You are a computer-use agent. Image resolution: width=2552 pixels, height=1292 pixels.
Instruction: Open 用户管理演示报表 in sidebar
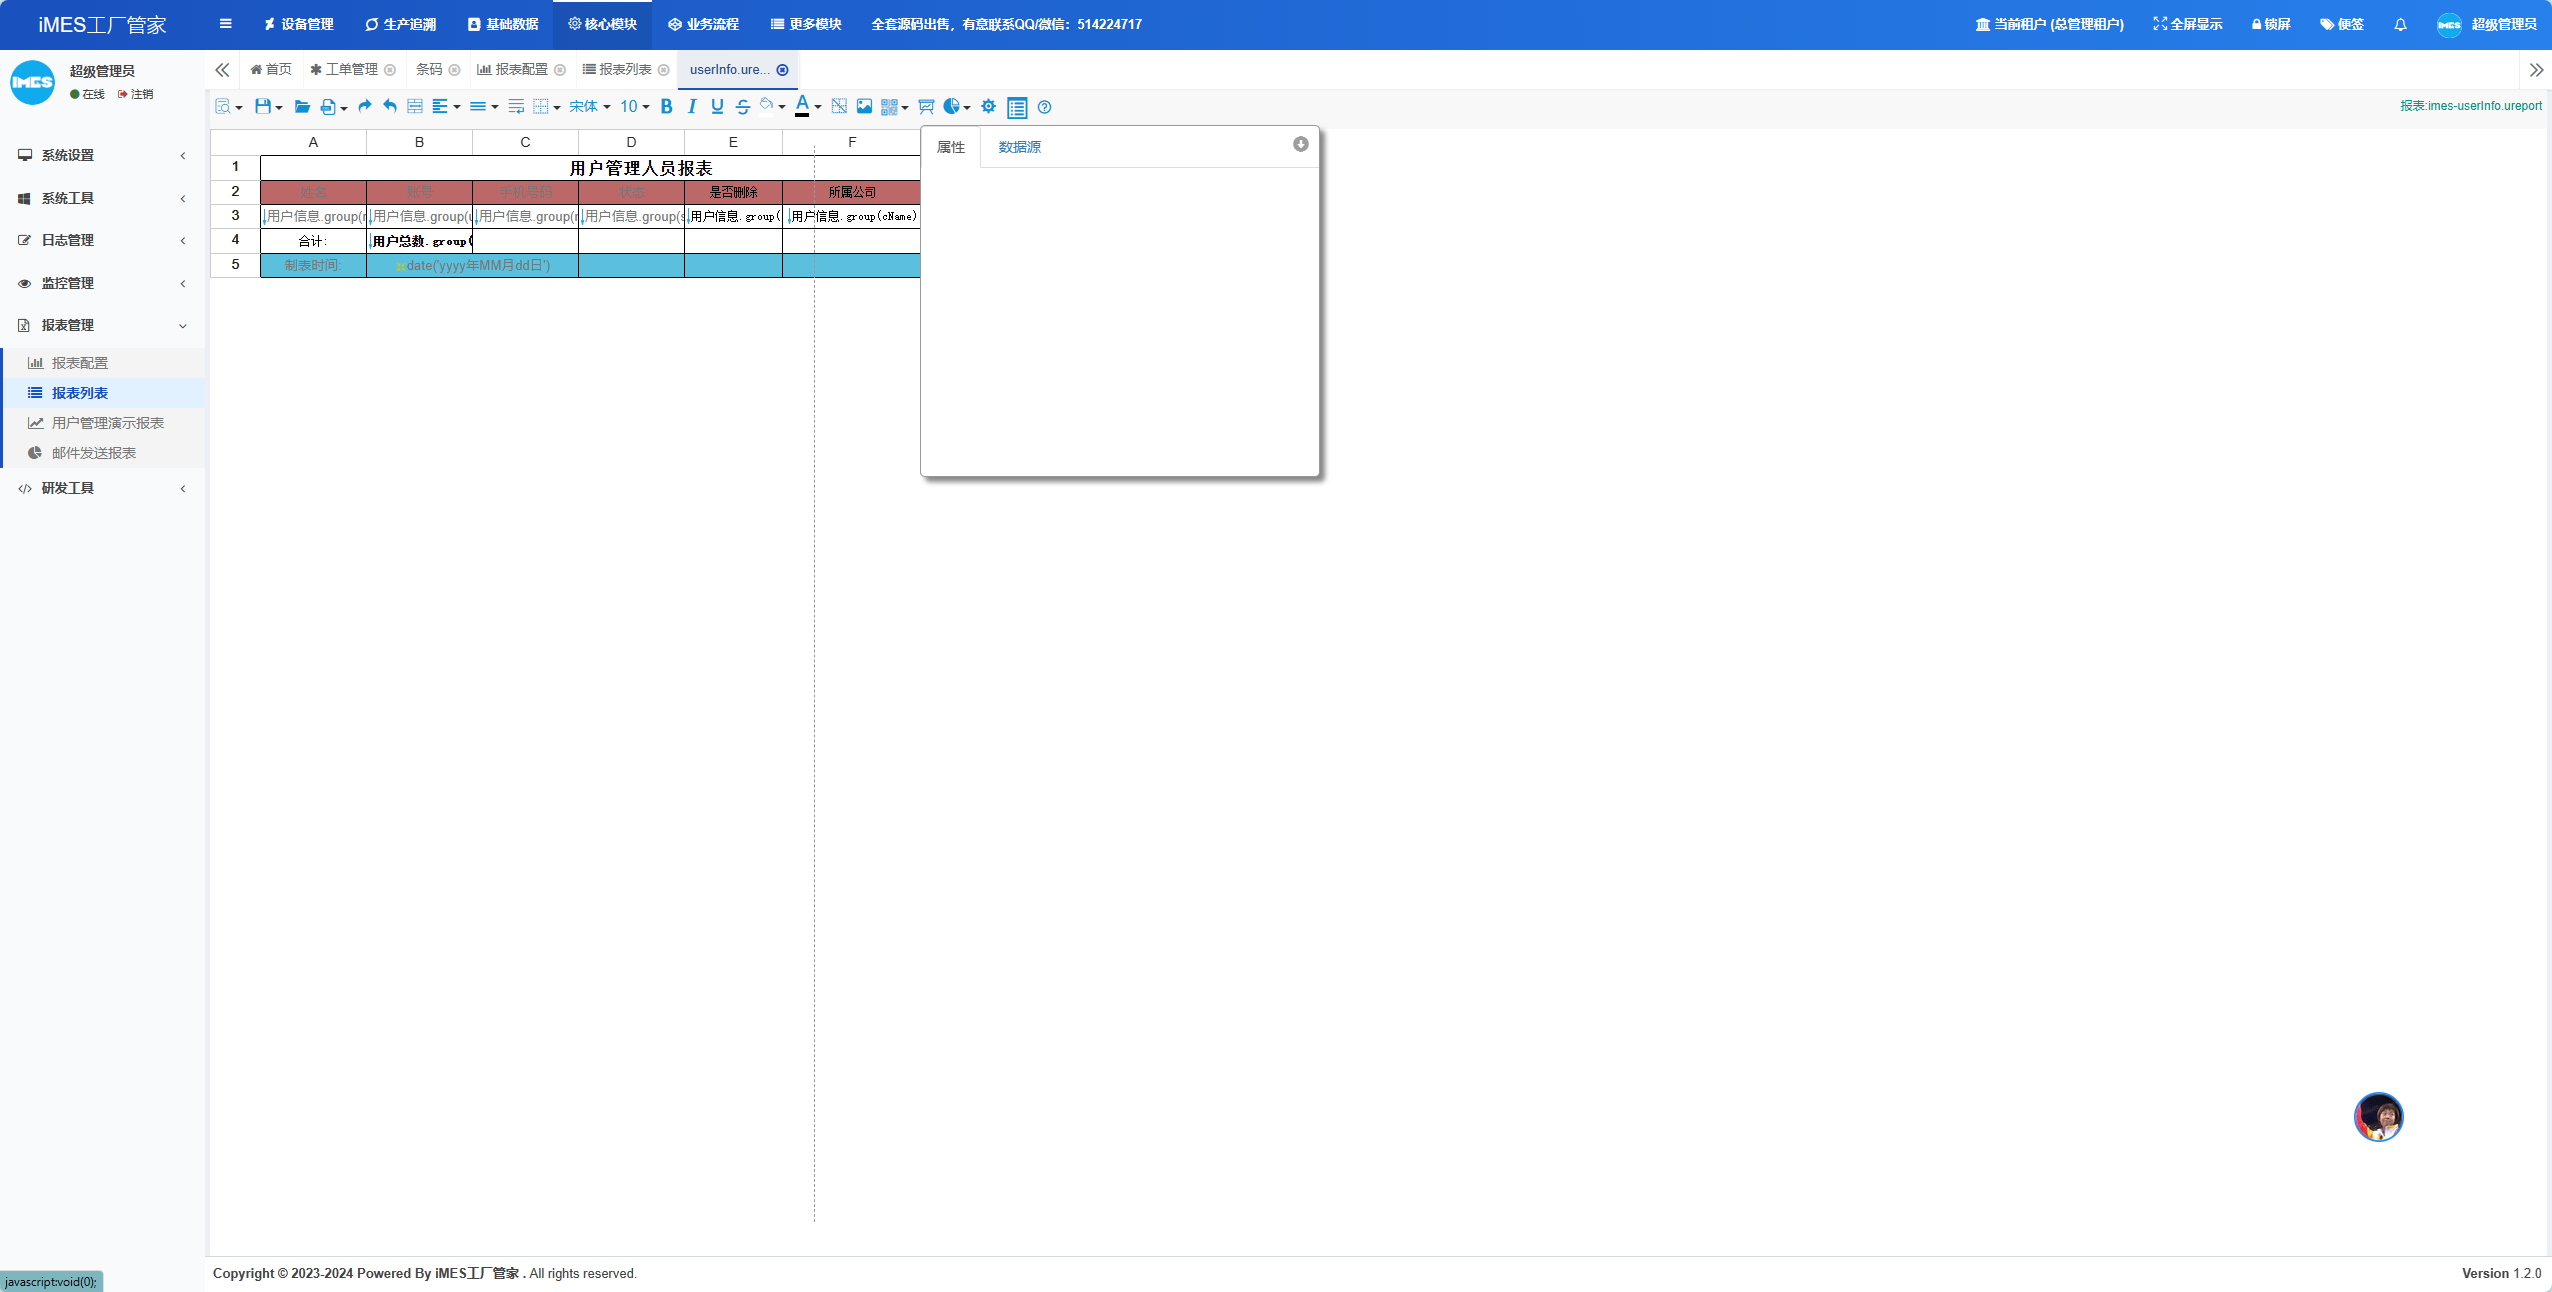pos(107,423)
